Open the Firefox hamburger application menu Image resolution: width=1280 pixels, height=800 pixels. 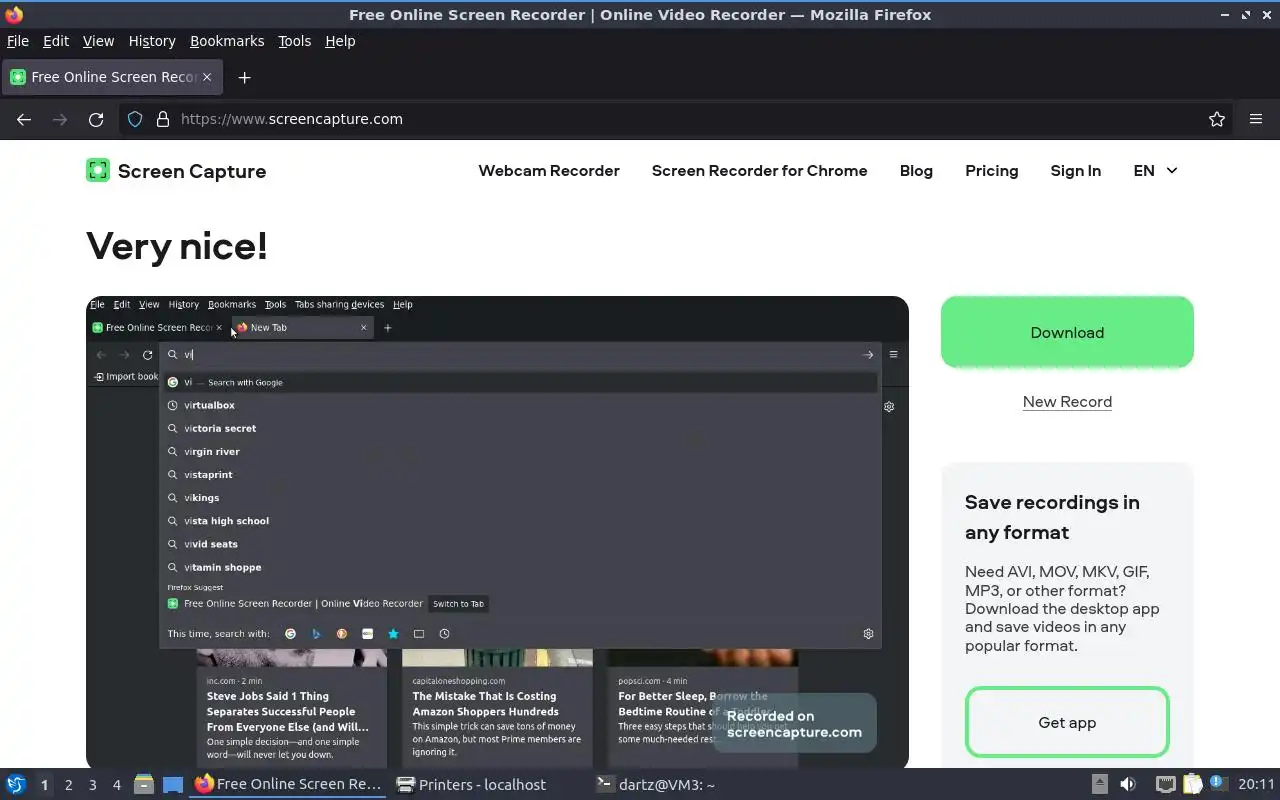(x=1256, y=119)
